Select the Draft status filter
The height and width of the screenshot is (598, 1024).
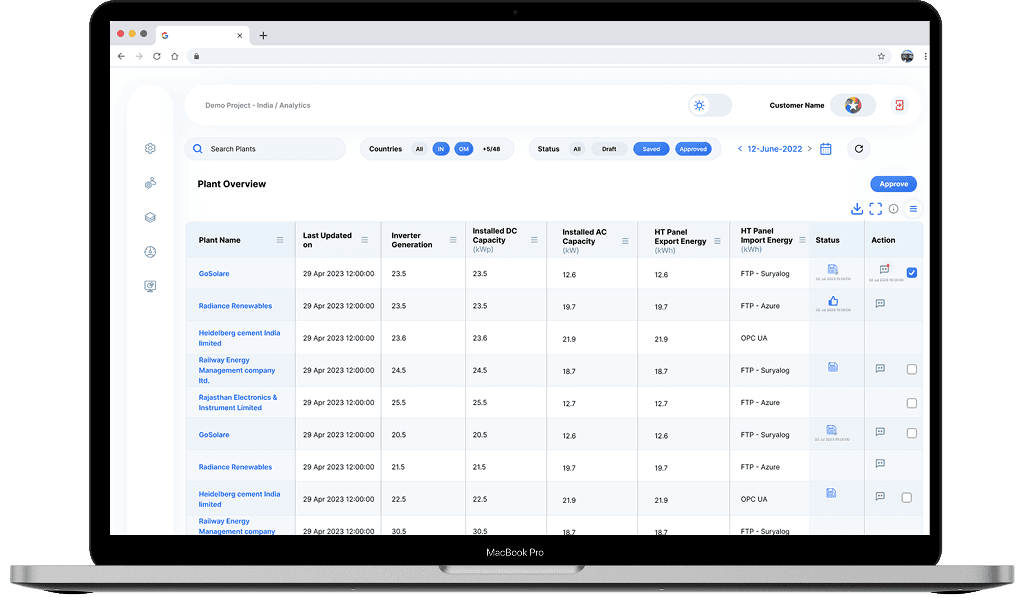coord(609,149)
